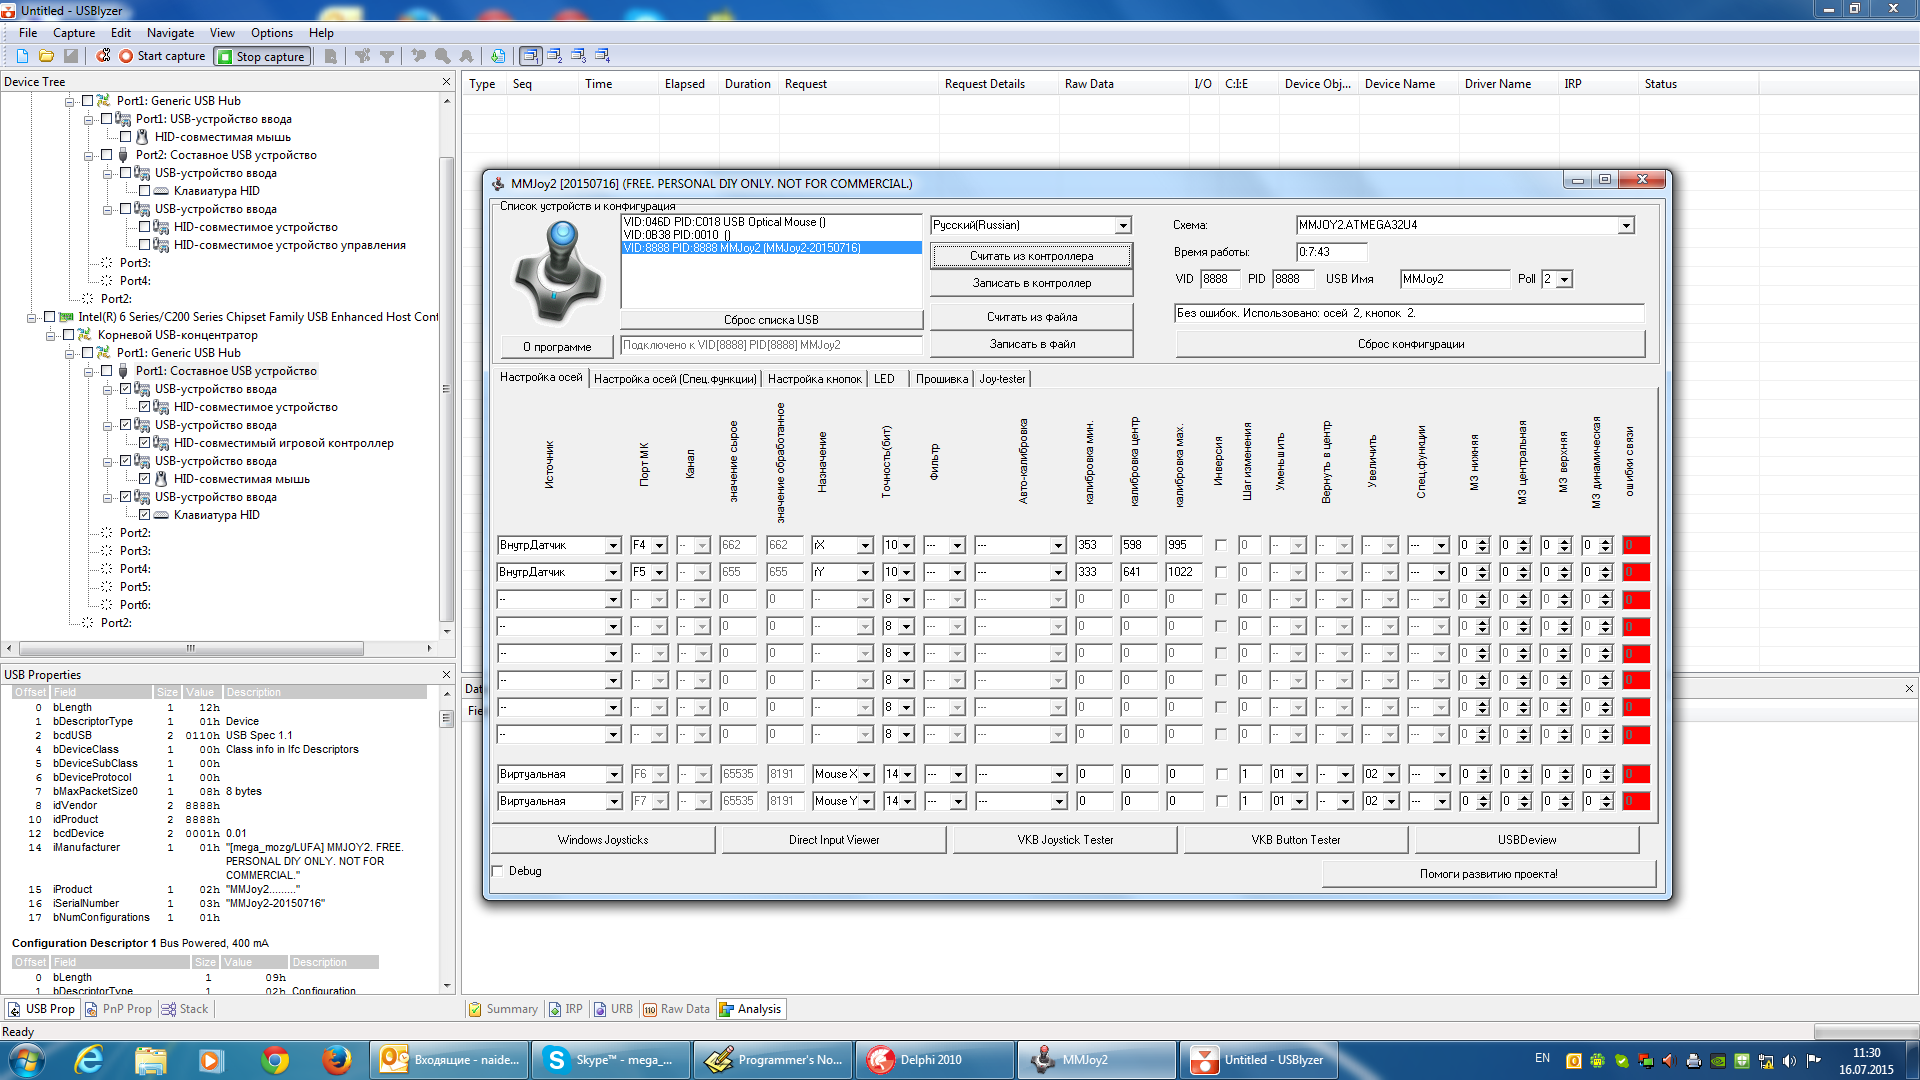Viewport: 1920px width, 1080px height.
Task: Click the USB Имя MMJoy2 input field
Action: click(1453, 279)
